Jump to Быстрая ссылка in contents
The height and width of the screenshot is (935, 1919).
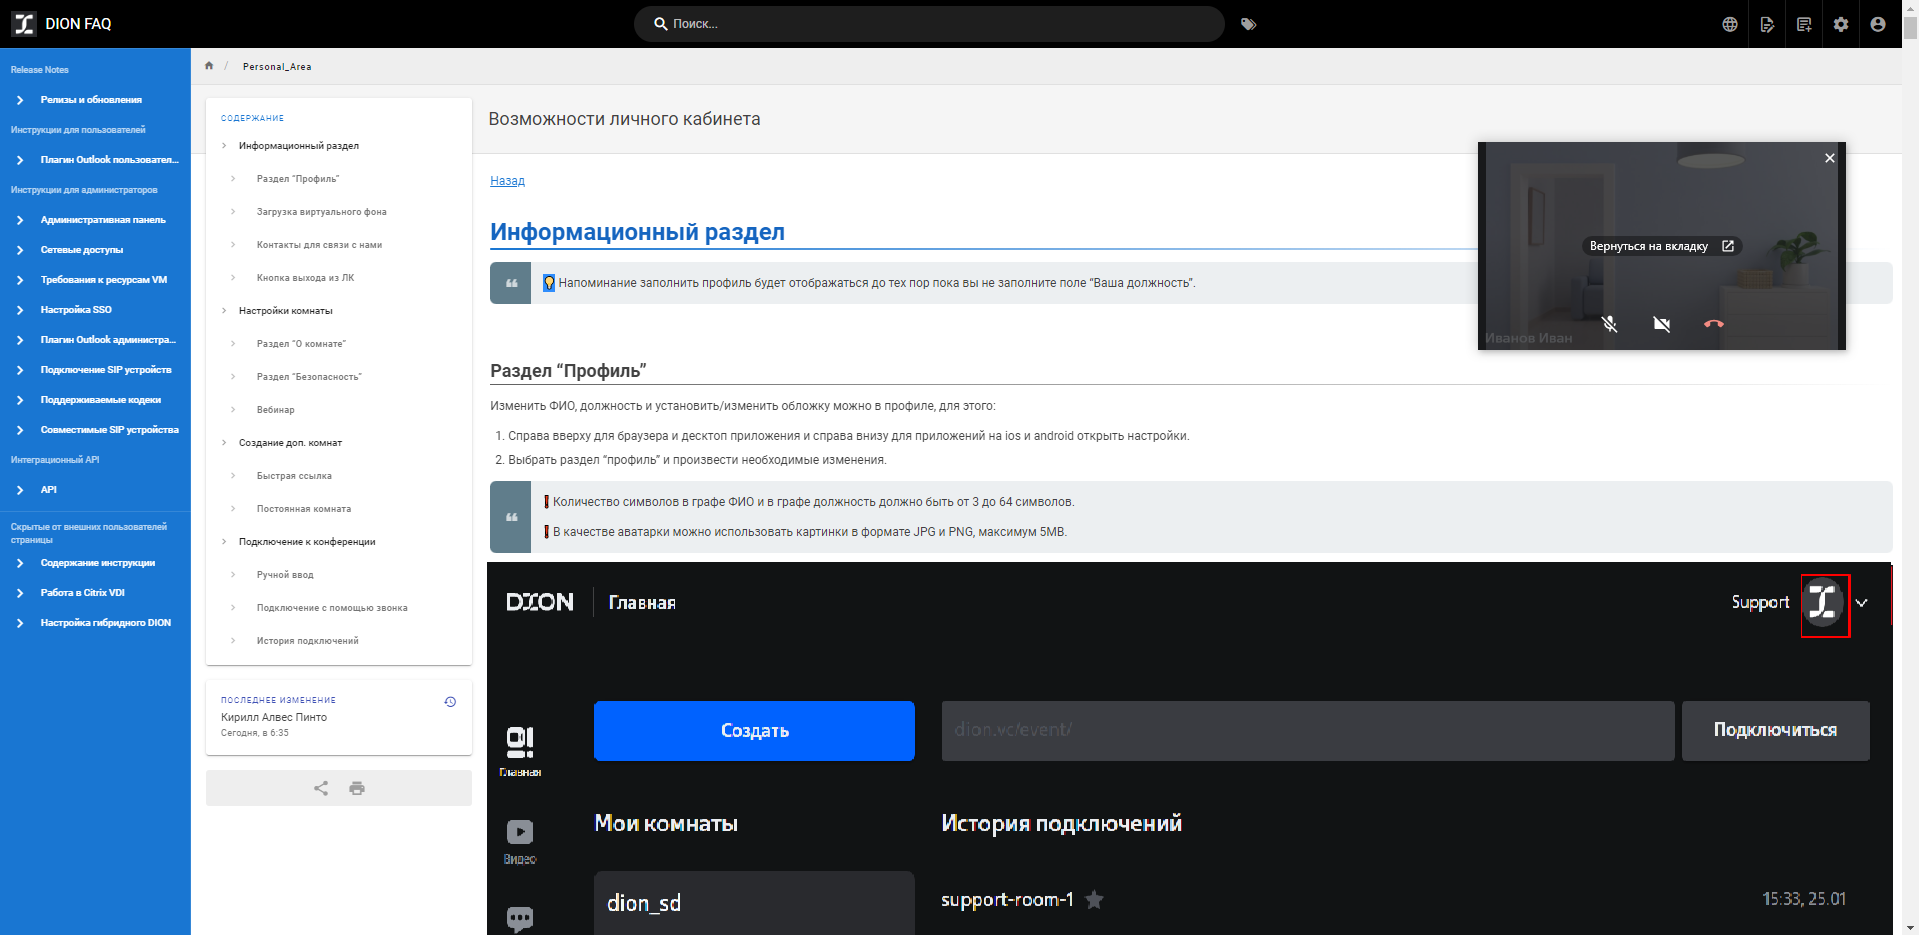[x=294, y=476]
